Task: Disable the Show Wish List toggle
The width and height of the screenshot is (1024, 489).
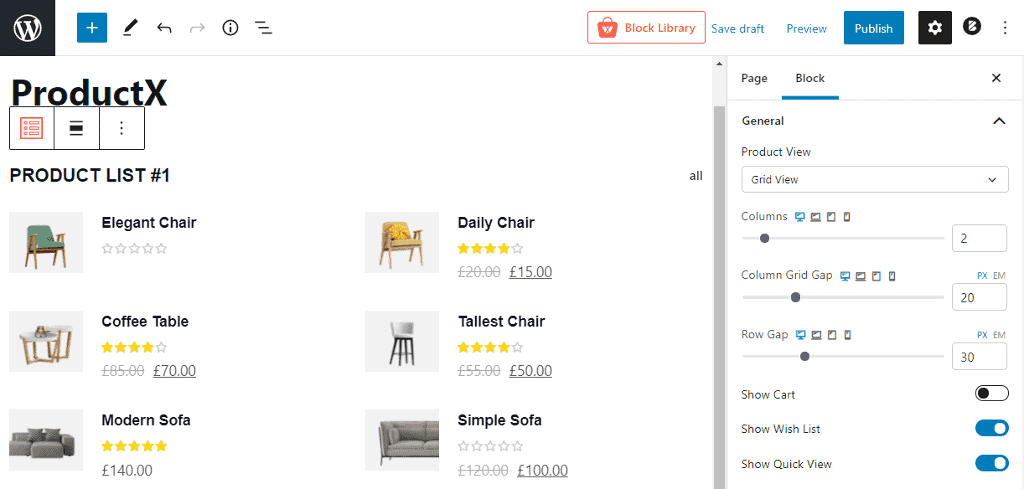Action: coord(991,429)
